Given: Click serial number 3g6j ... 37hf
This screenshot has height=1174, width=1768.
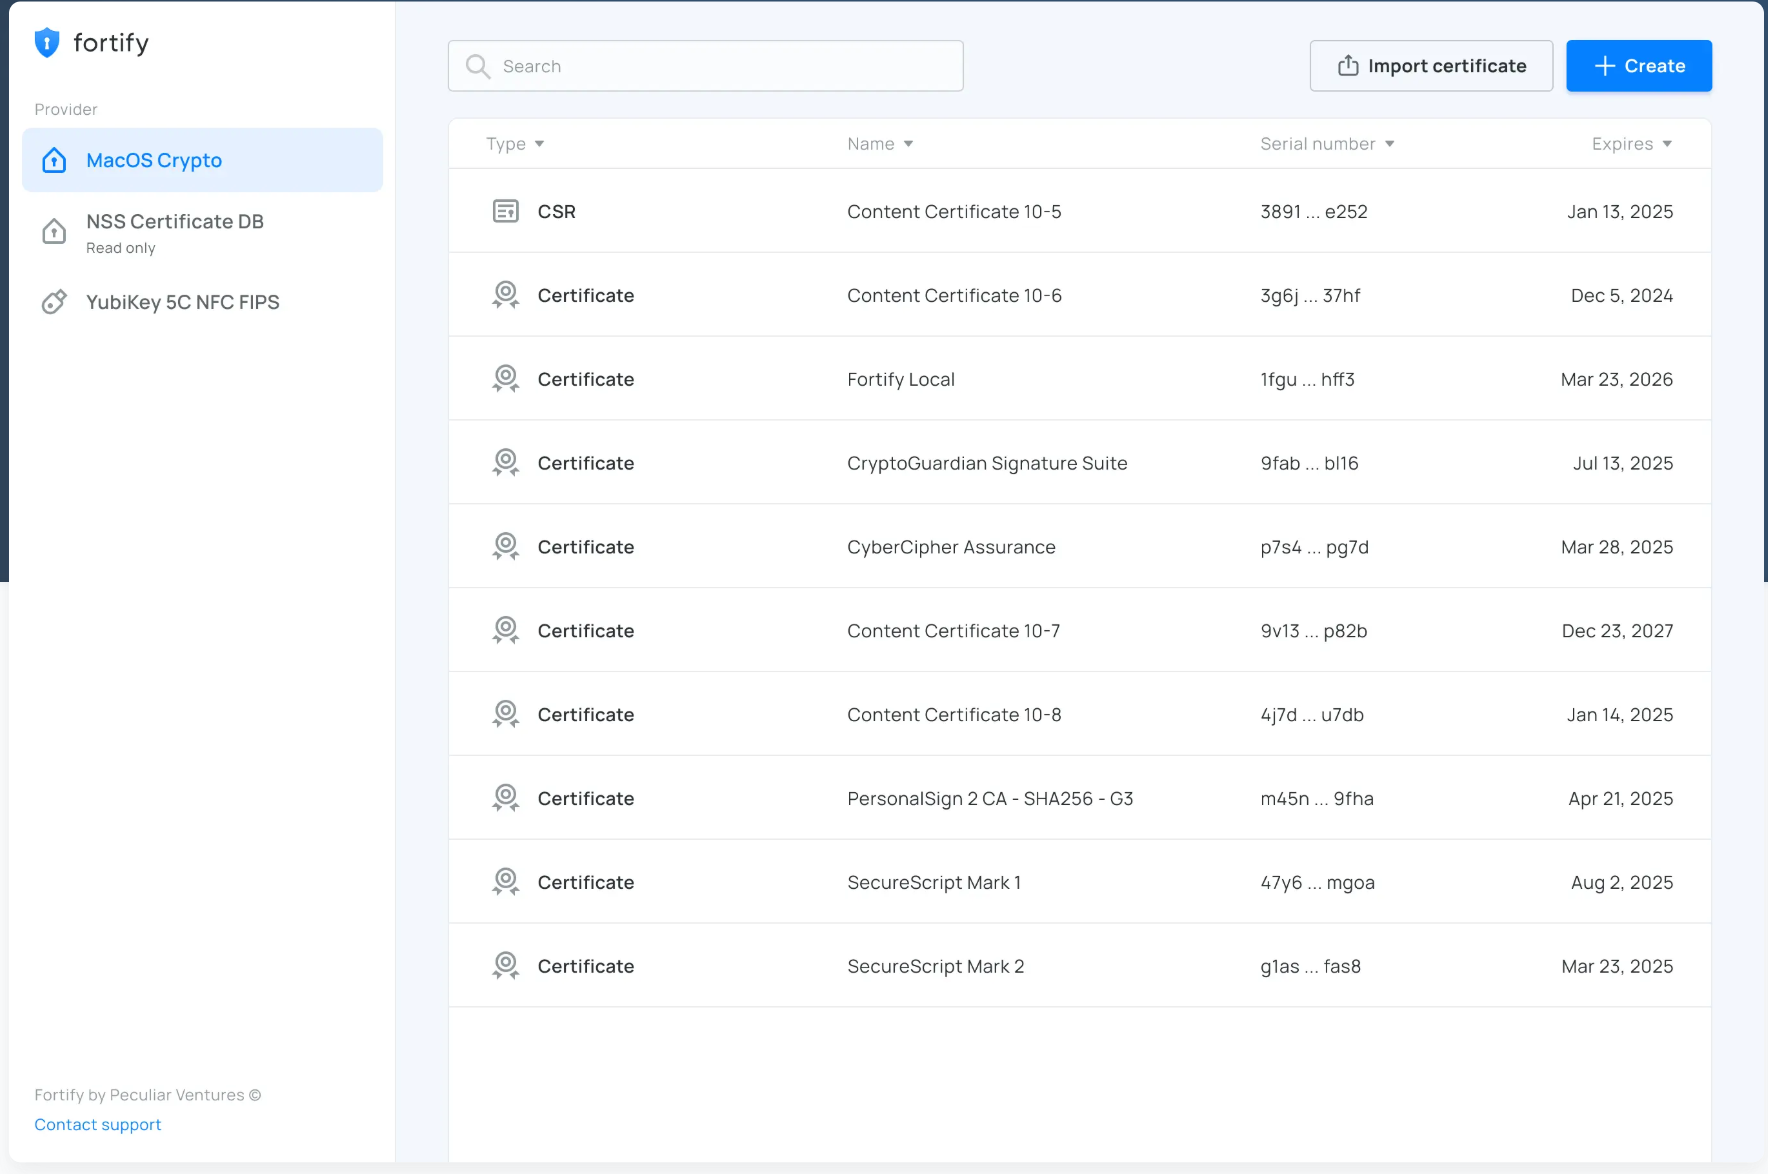Looking at the screenshot, I should click(x=1310, y=296).
